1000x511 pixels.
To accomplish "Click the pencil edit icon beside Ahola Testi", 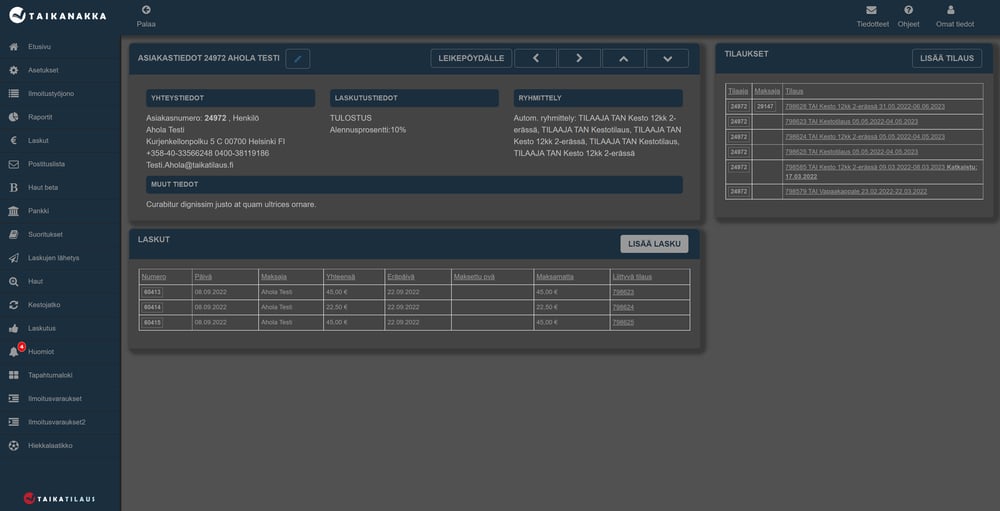I will click(x=298, y=59).
